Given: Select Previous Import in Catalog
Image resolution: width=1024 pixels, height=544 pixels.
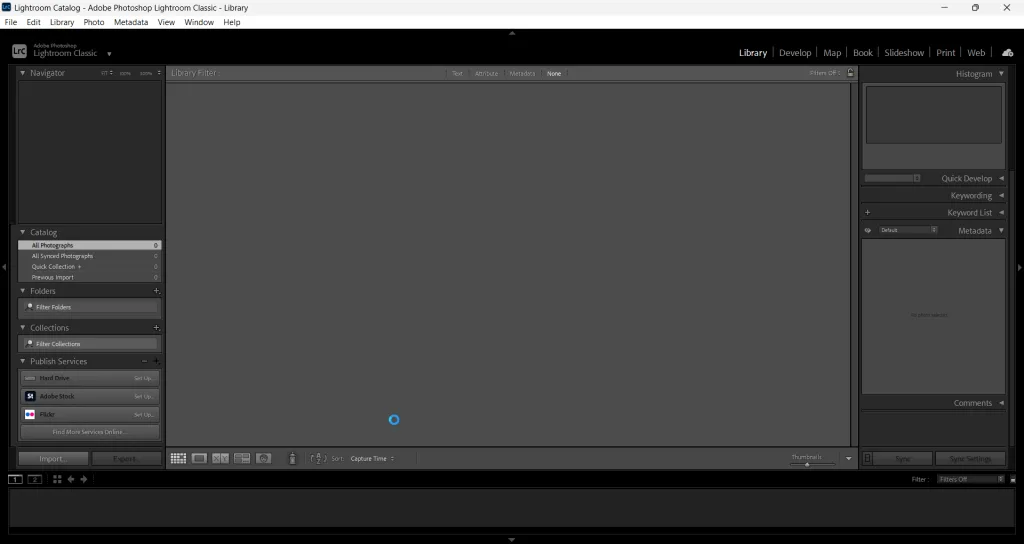Looking at the screenshot, I should pyautogui.click(x=89, y=278).
